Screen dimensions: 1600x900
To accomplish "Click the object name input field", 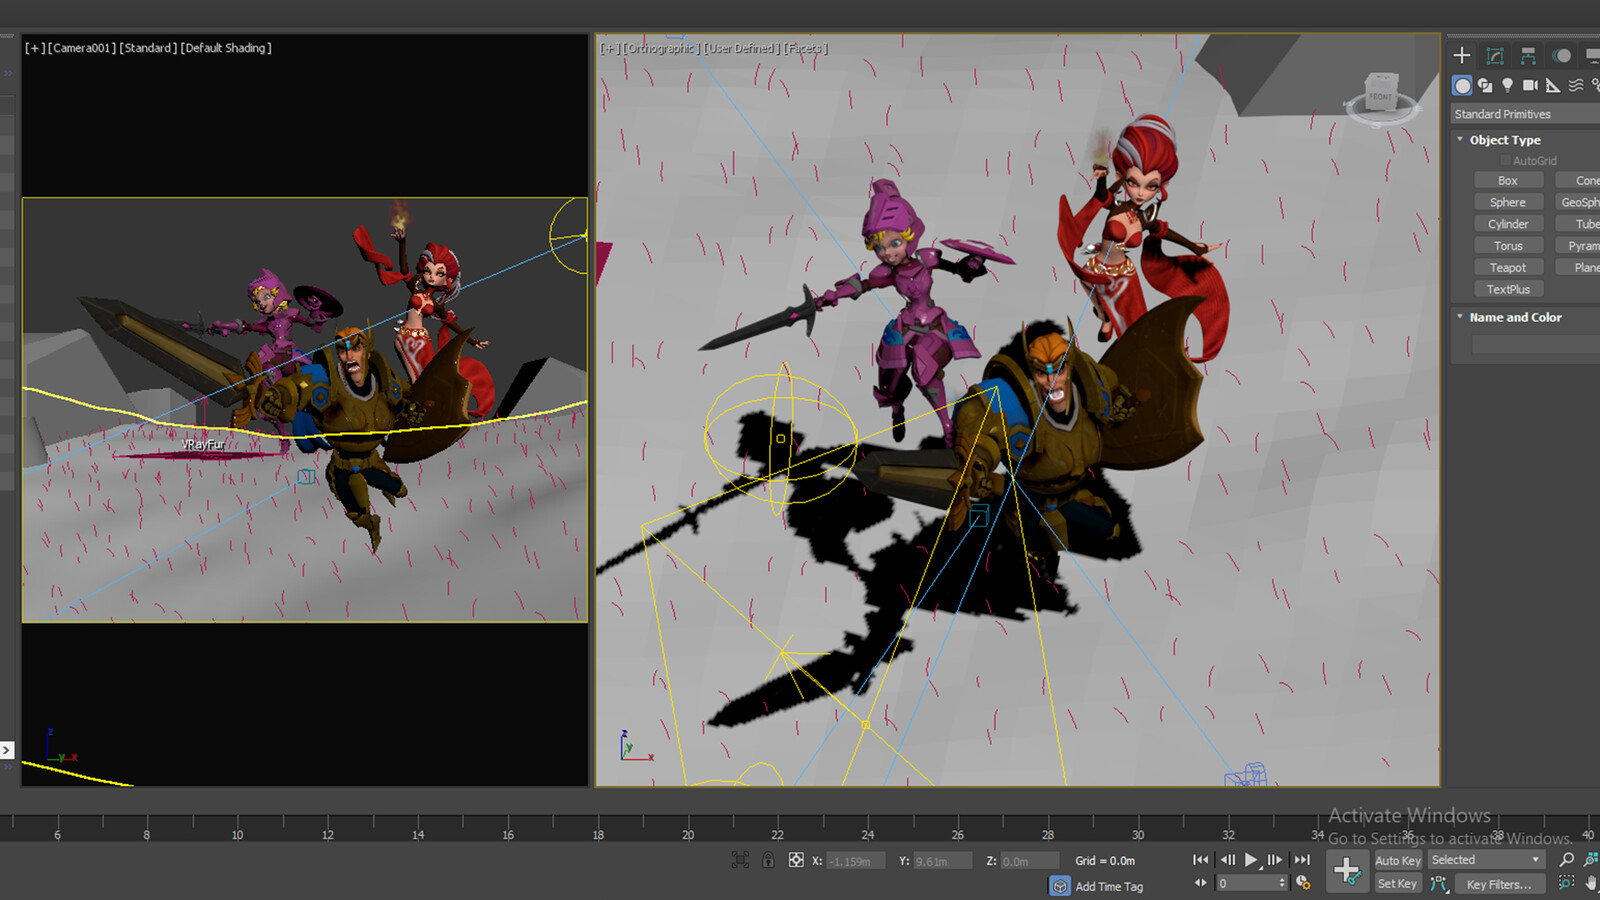I will pos(1536,344).
